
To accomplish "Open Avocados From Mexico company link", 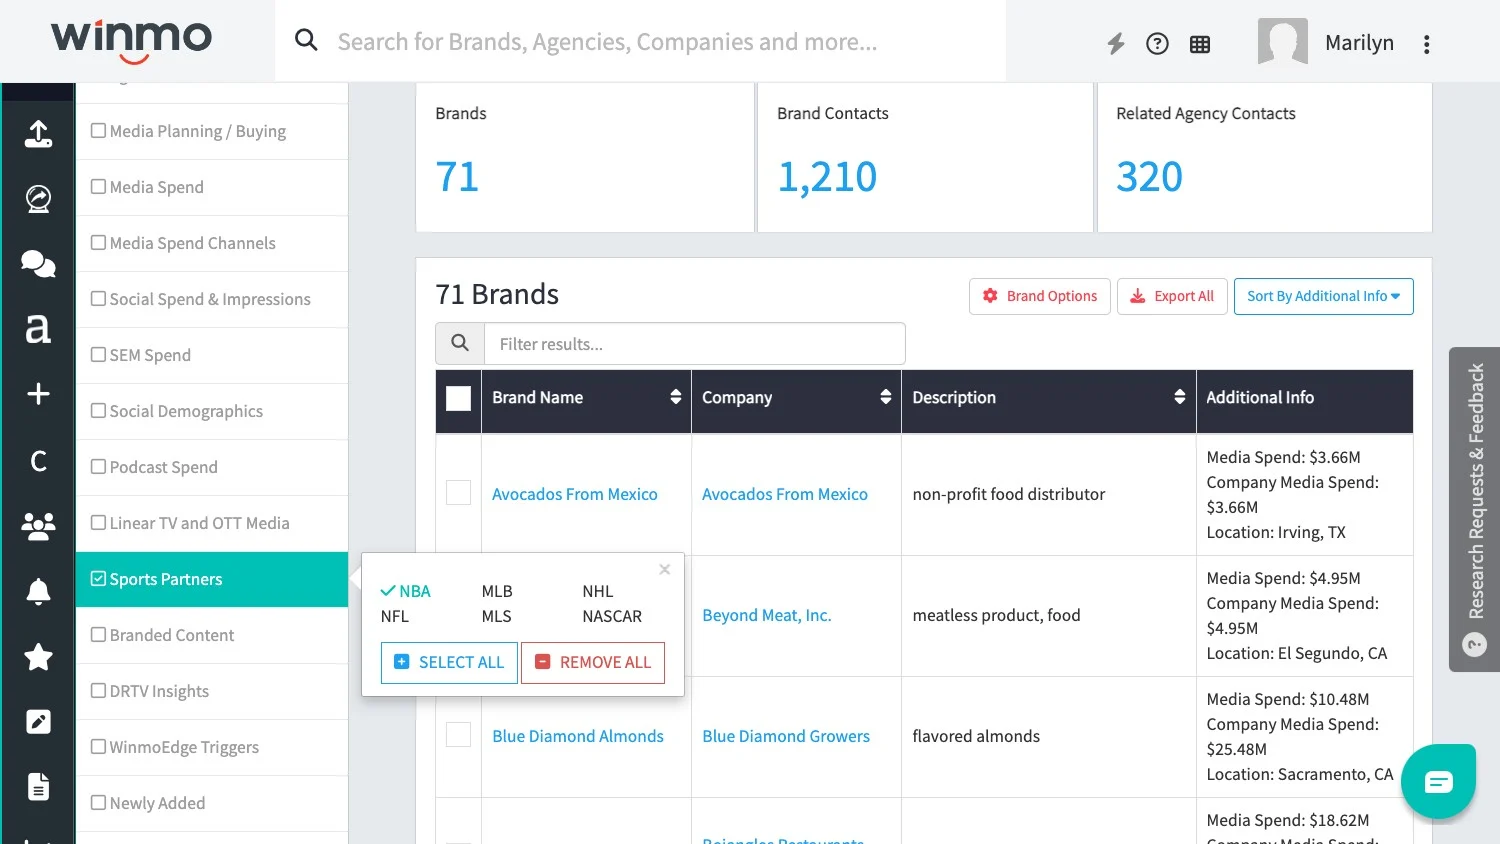I will (x=785, y=494).
